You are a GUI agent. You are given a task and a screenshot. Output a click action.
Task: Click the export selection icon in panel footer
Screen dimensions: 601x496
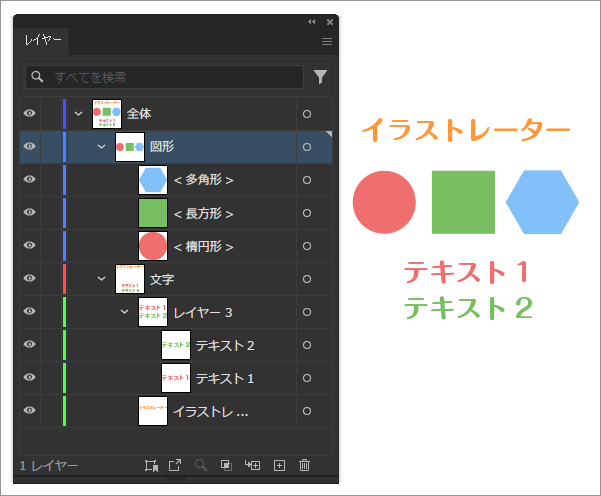[175, 465]
